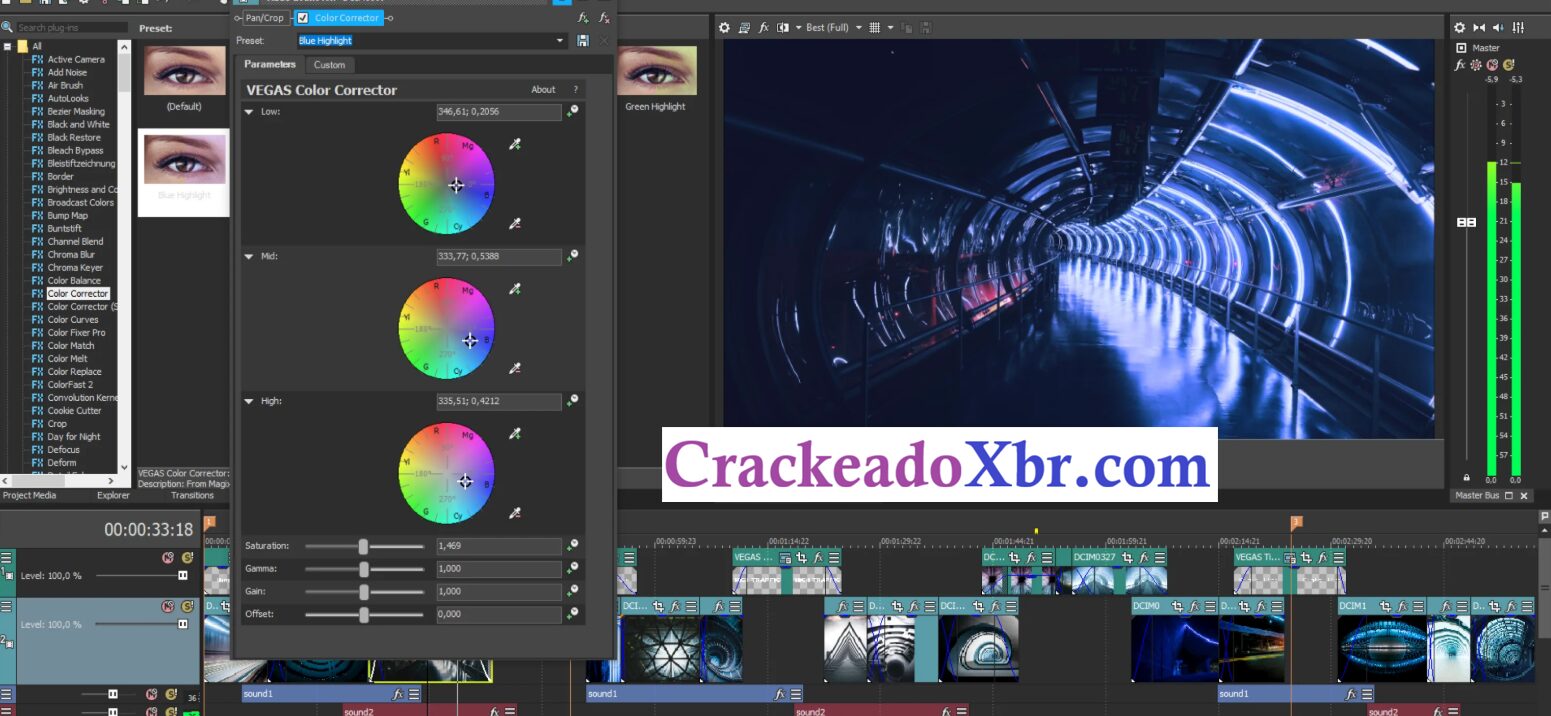Screen dimensions: 1551x716
Task: Select the Master Bus tab
Action: pos(1476,496)
